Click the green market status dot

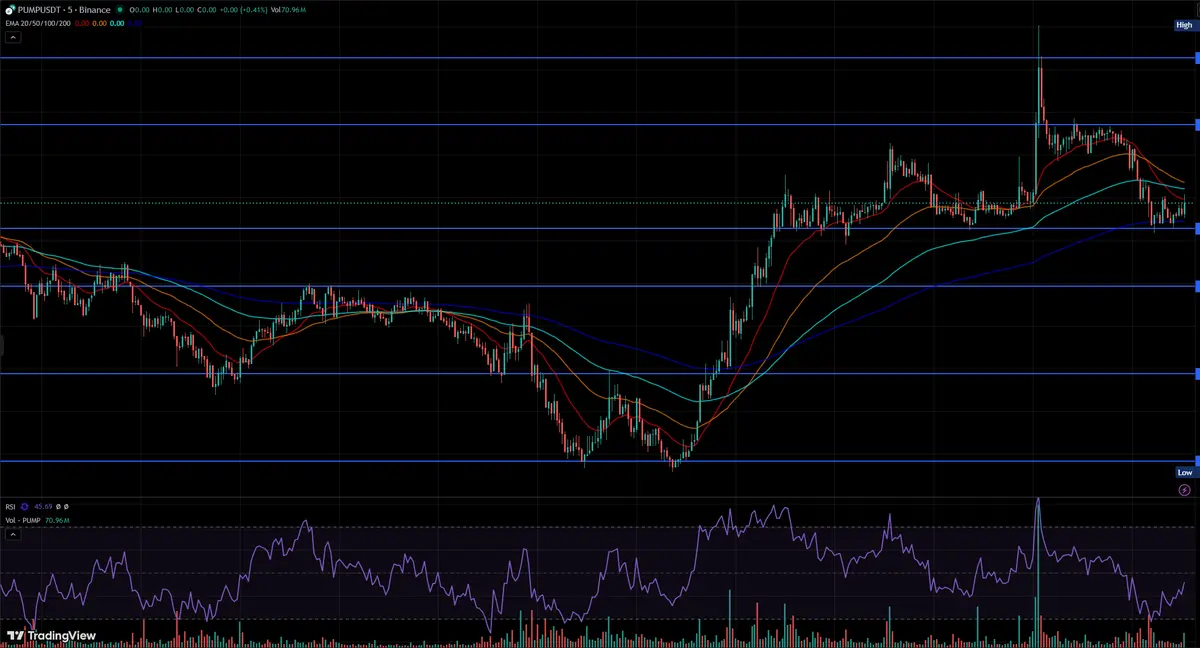coord(120,10)
